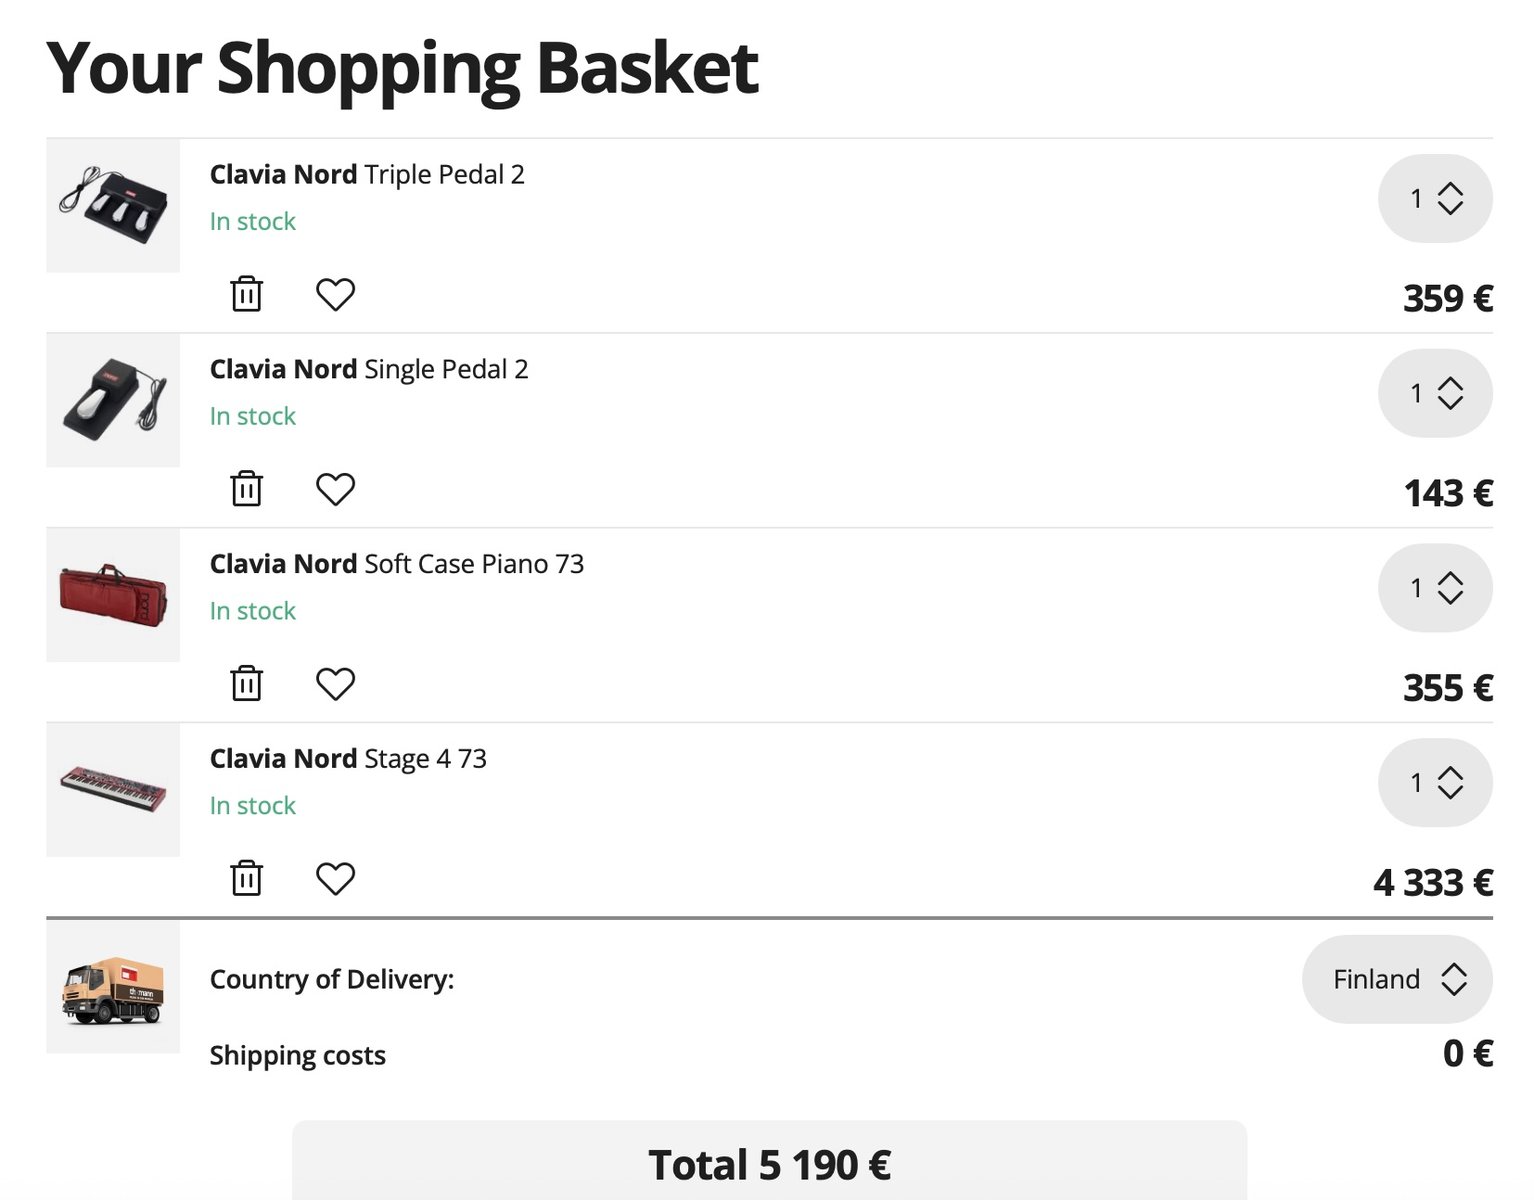
Task: Open the Clavia Nord Triple Pedal 2 product link
Action: (367, 174)
